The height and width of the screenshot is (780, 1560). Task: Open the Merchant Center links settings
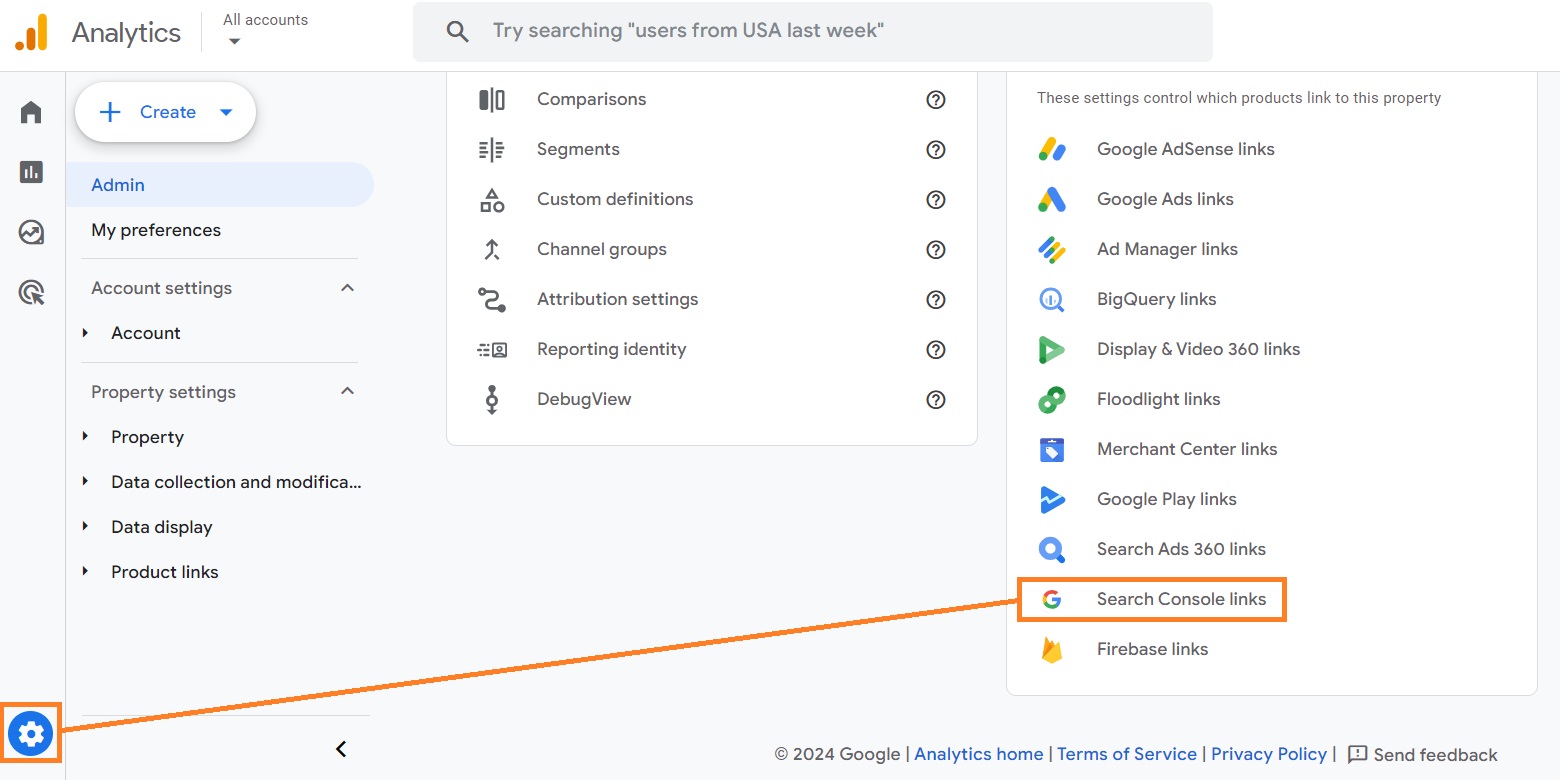pyautogui.click(x=1187, y=449)
